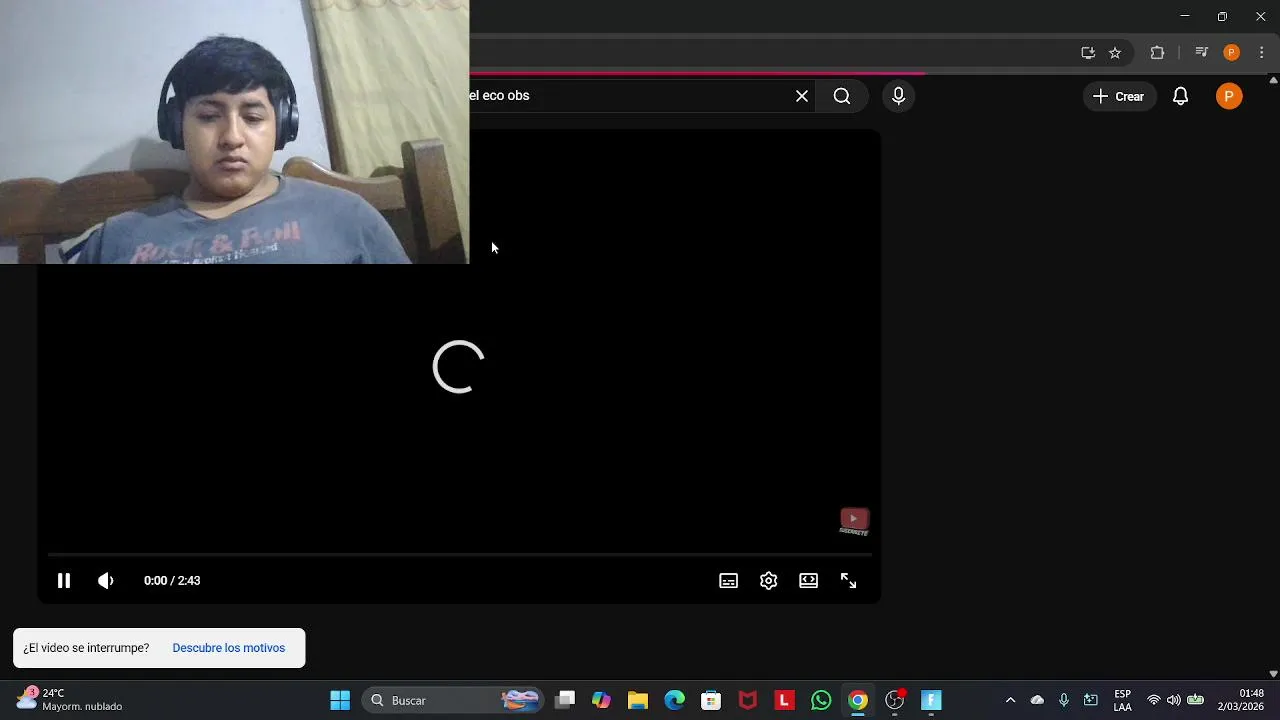
Task: Open McAfee from taskbar
Action: pyautogui.click(x=748, y=700)
